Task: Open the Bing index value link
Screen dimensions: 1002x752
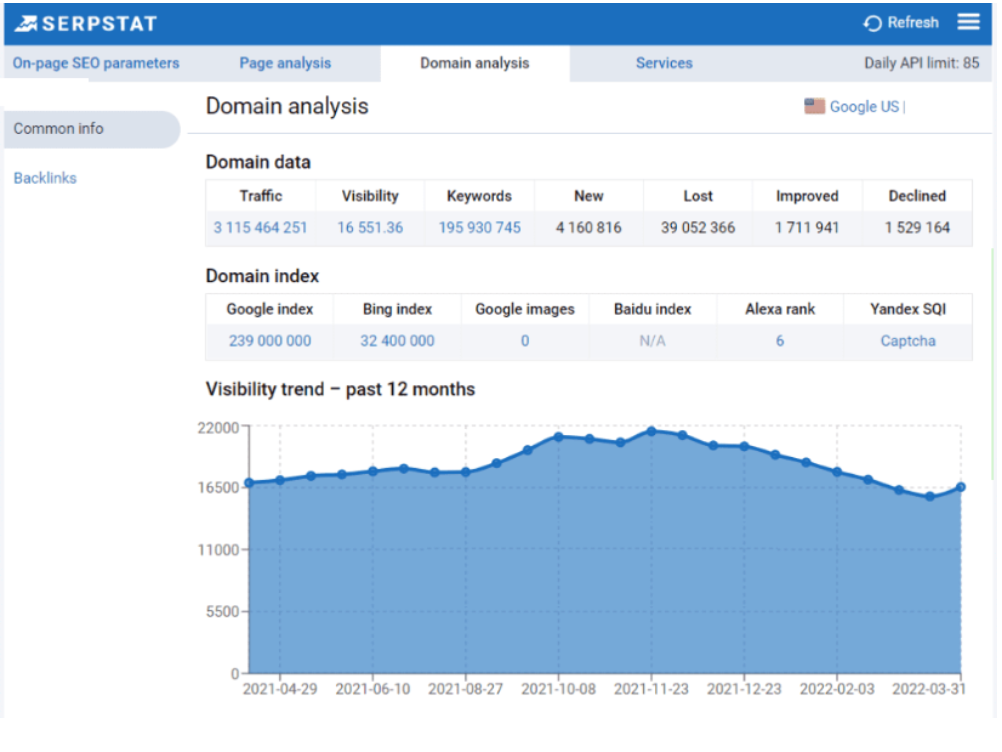Action: (396, 341)
